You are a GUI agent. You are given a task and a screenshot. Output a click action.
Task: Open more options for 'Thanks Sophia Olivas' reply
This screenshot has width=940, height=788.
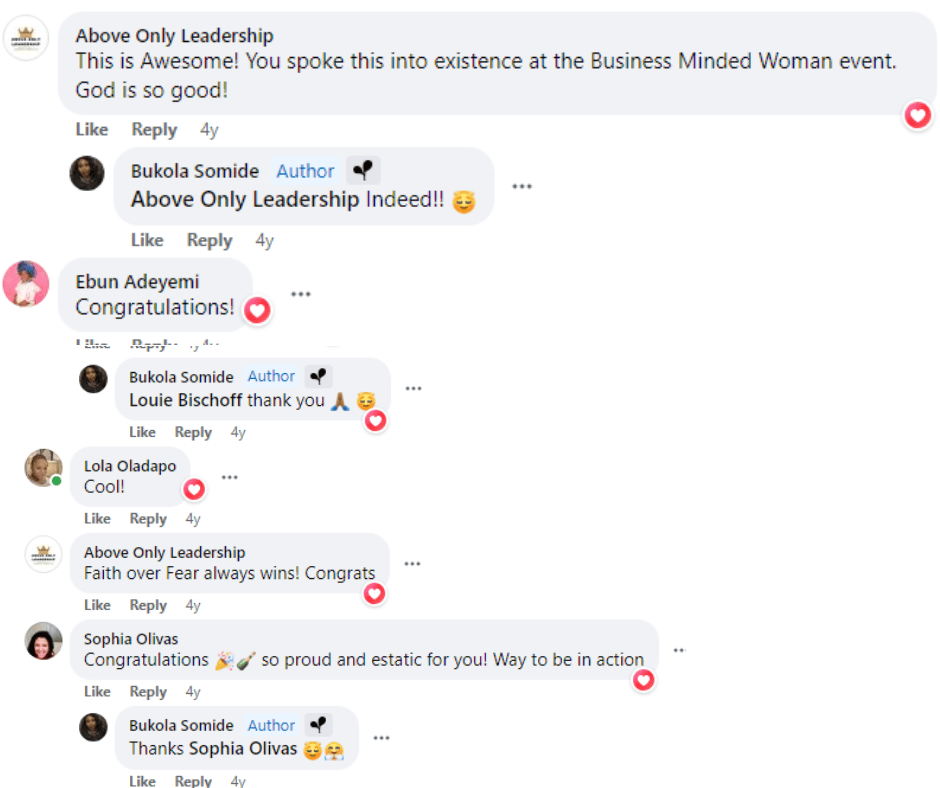coord(381,738)
